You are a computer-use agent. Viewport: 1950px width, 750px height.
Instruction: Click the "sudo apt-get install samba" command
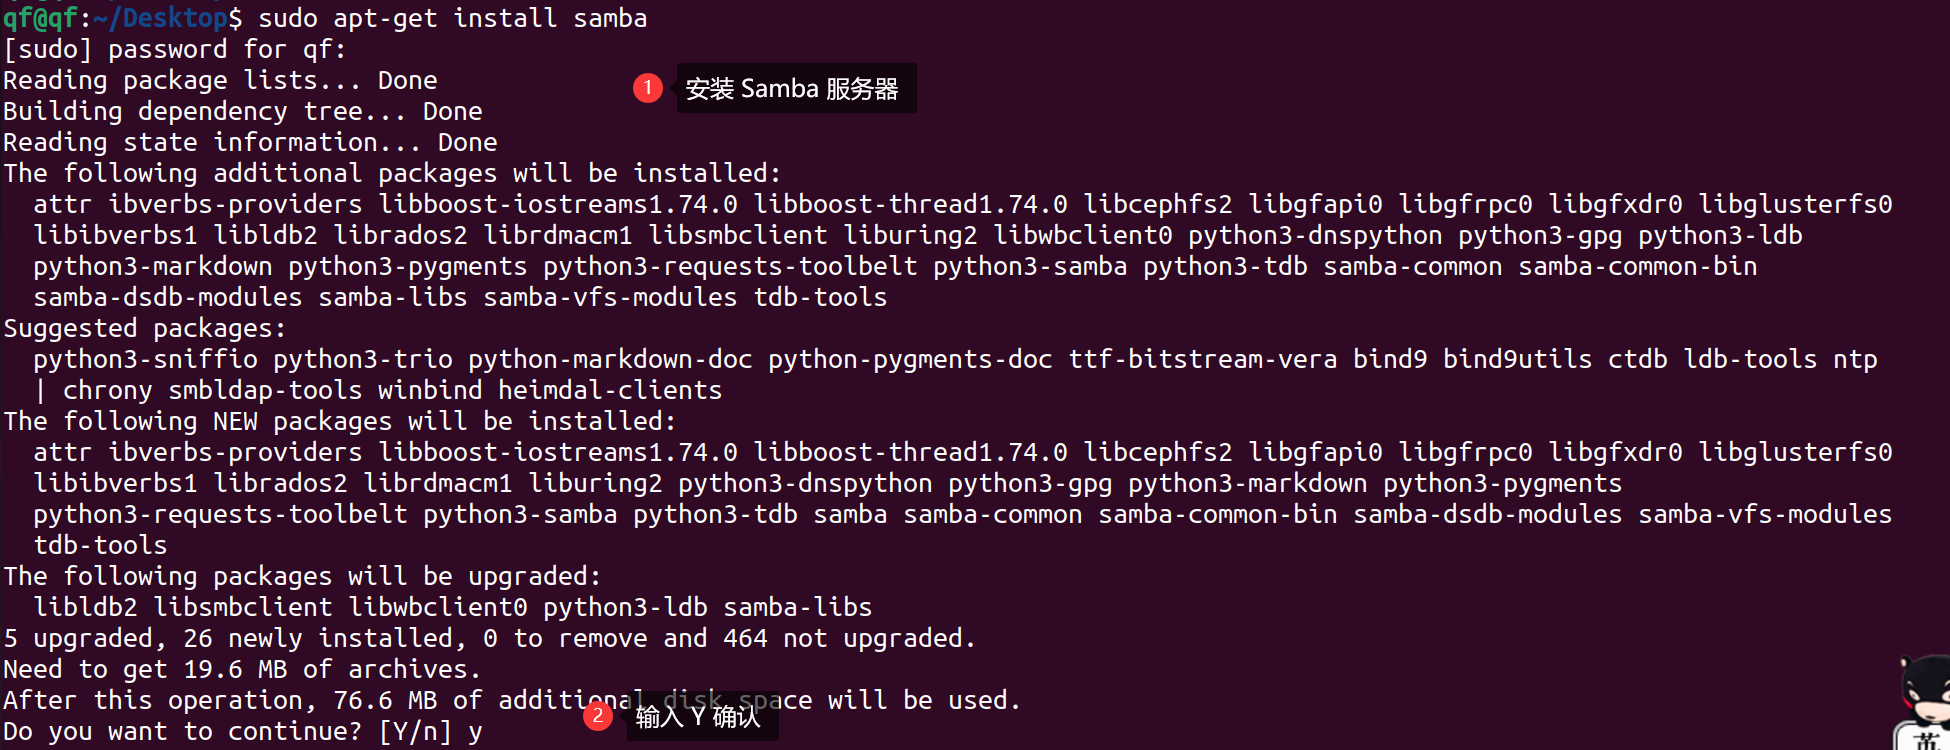point(452,18)
